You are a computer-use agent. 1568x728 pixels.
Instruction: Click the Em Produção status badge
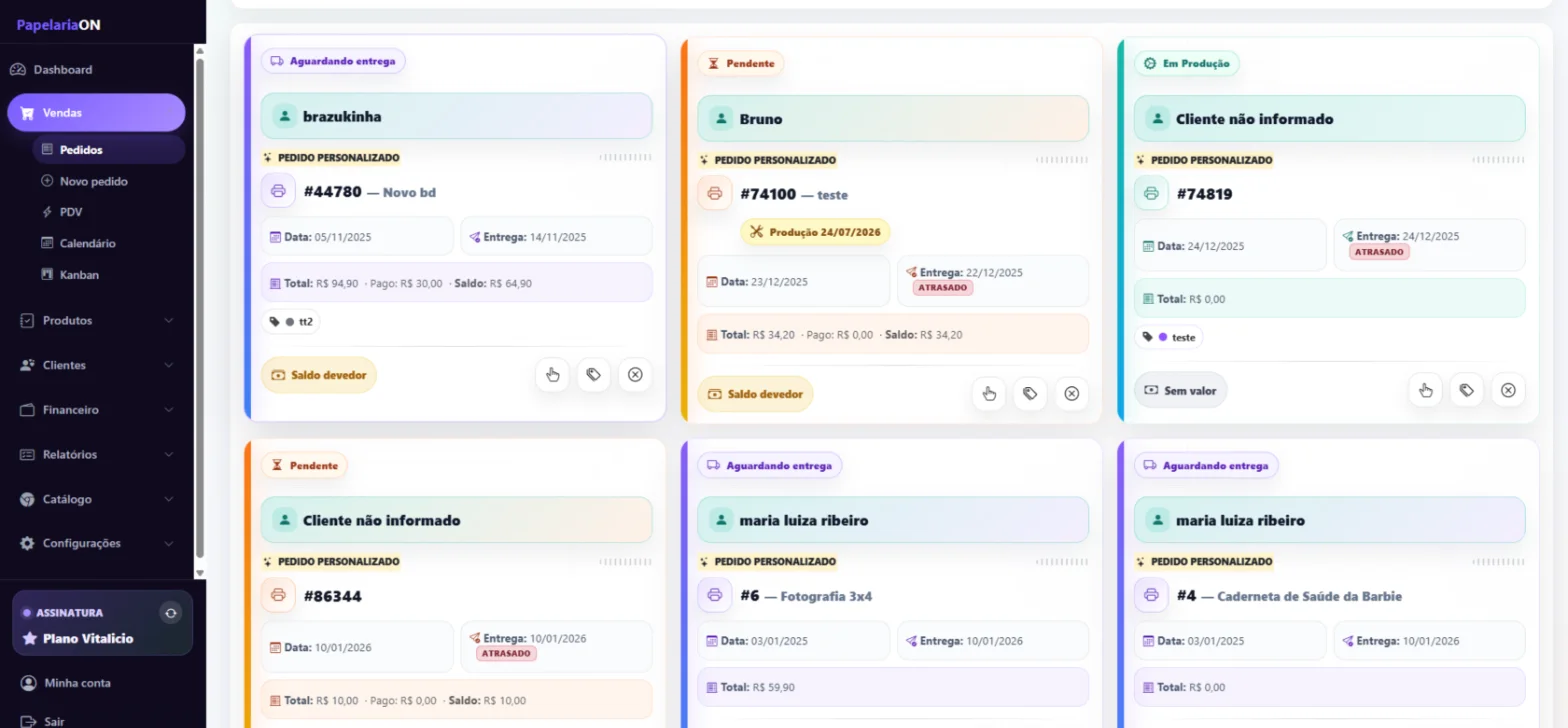1187,63
